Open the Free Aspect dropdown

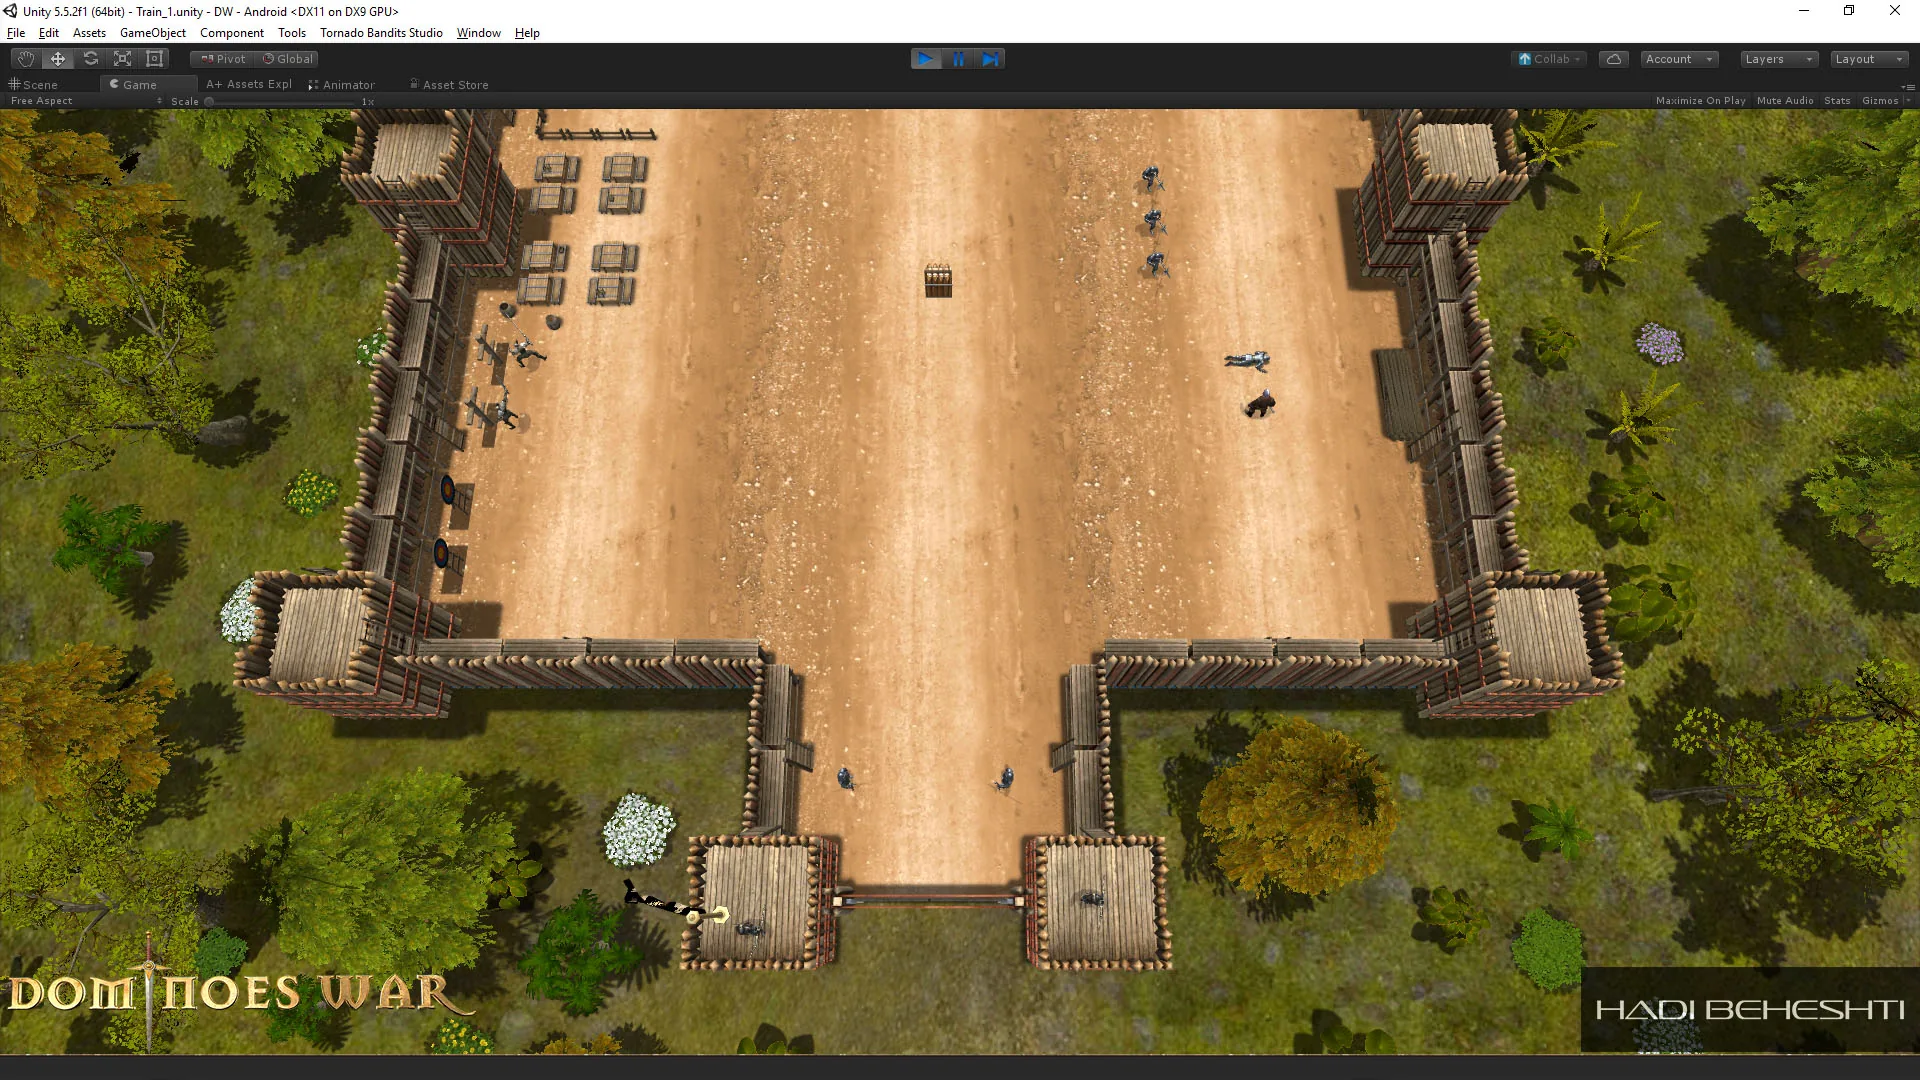[x=86, y=101]
